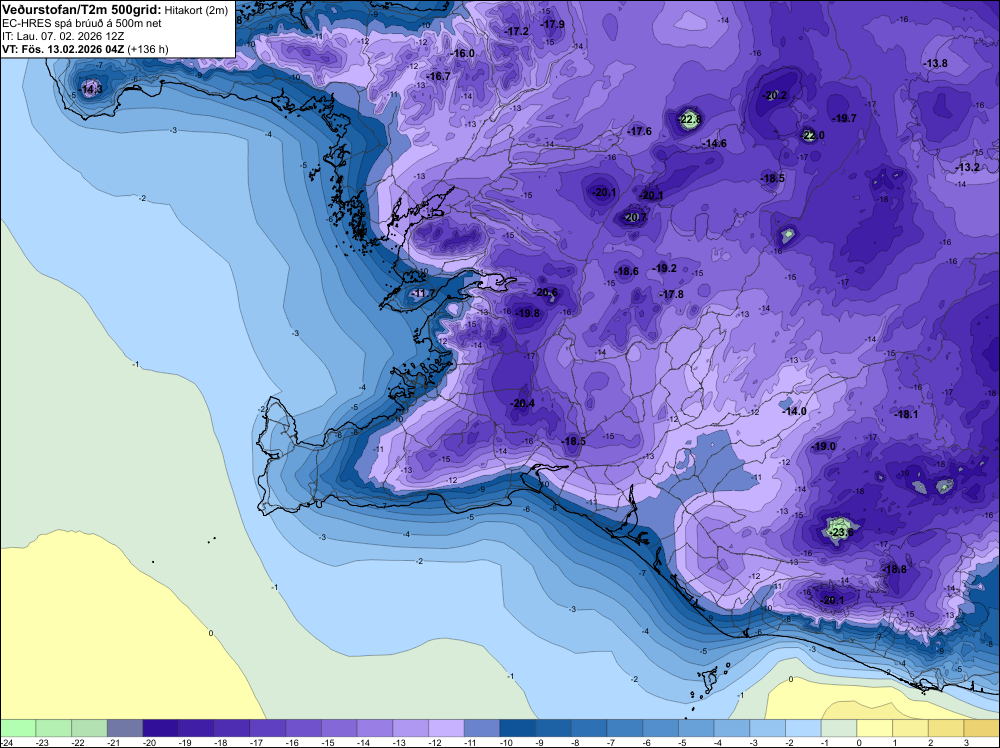Select the legend swatch labeled -10
The image size is (1000, 748).
[x=518, y=728]
